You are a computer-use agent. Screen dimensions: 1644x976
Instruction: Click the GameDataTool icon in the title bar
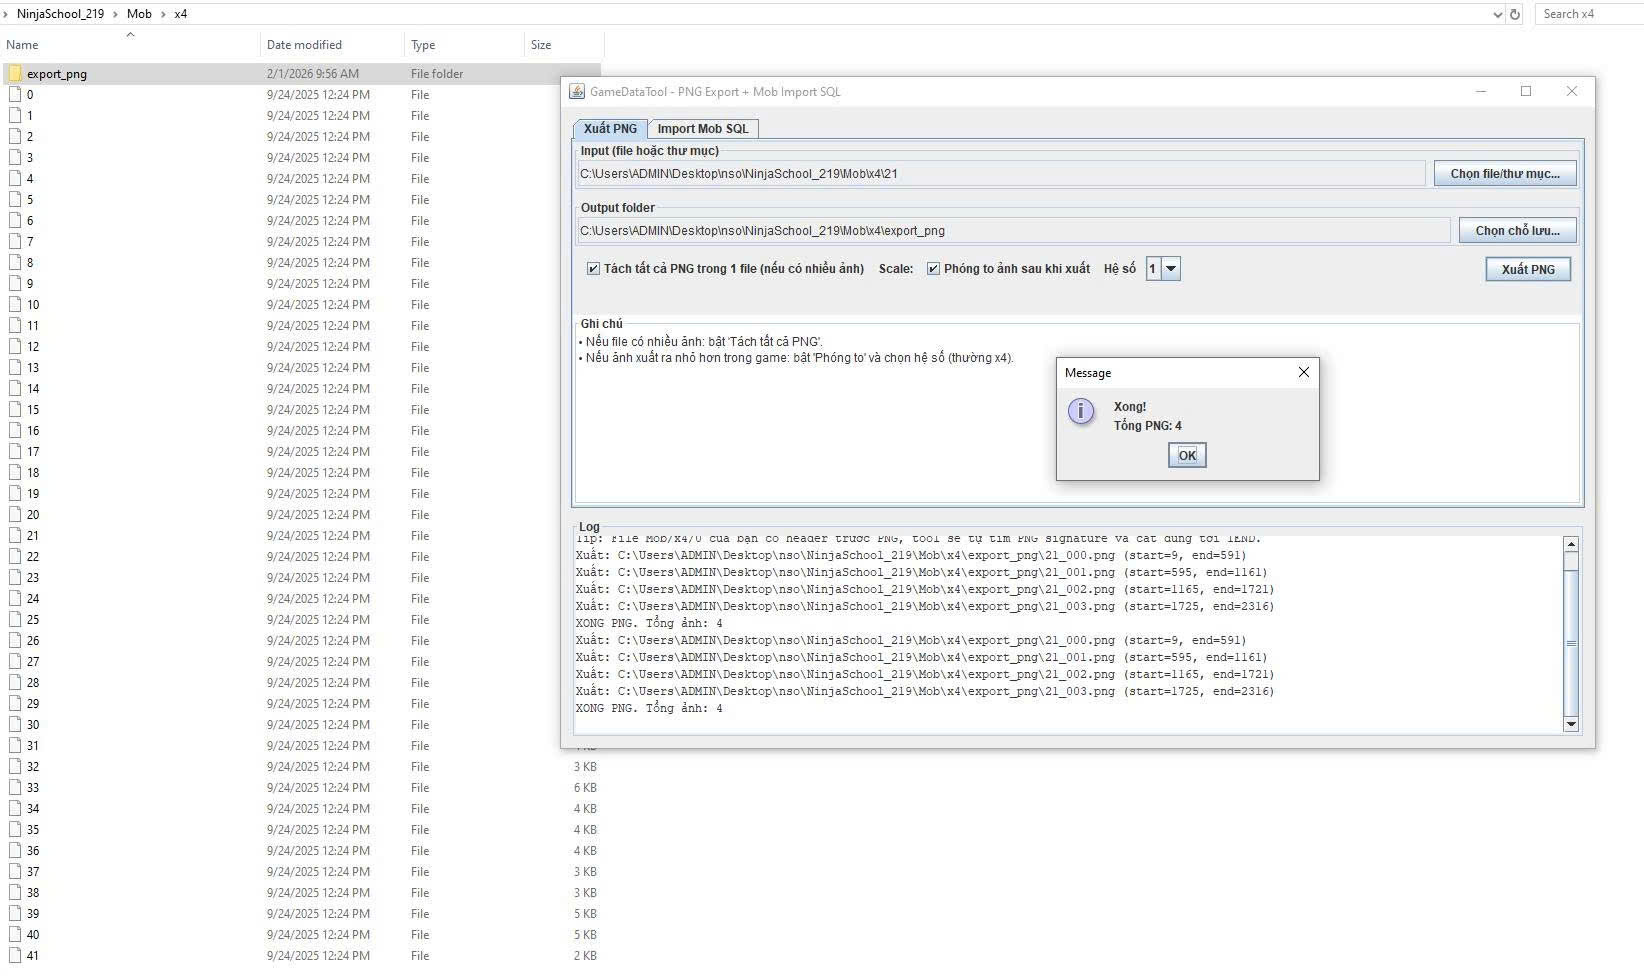coord(577,91)
